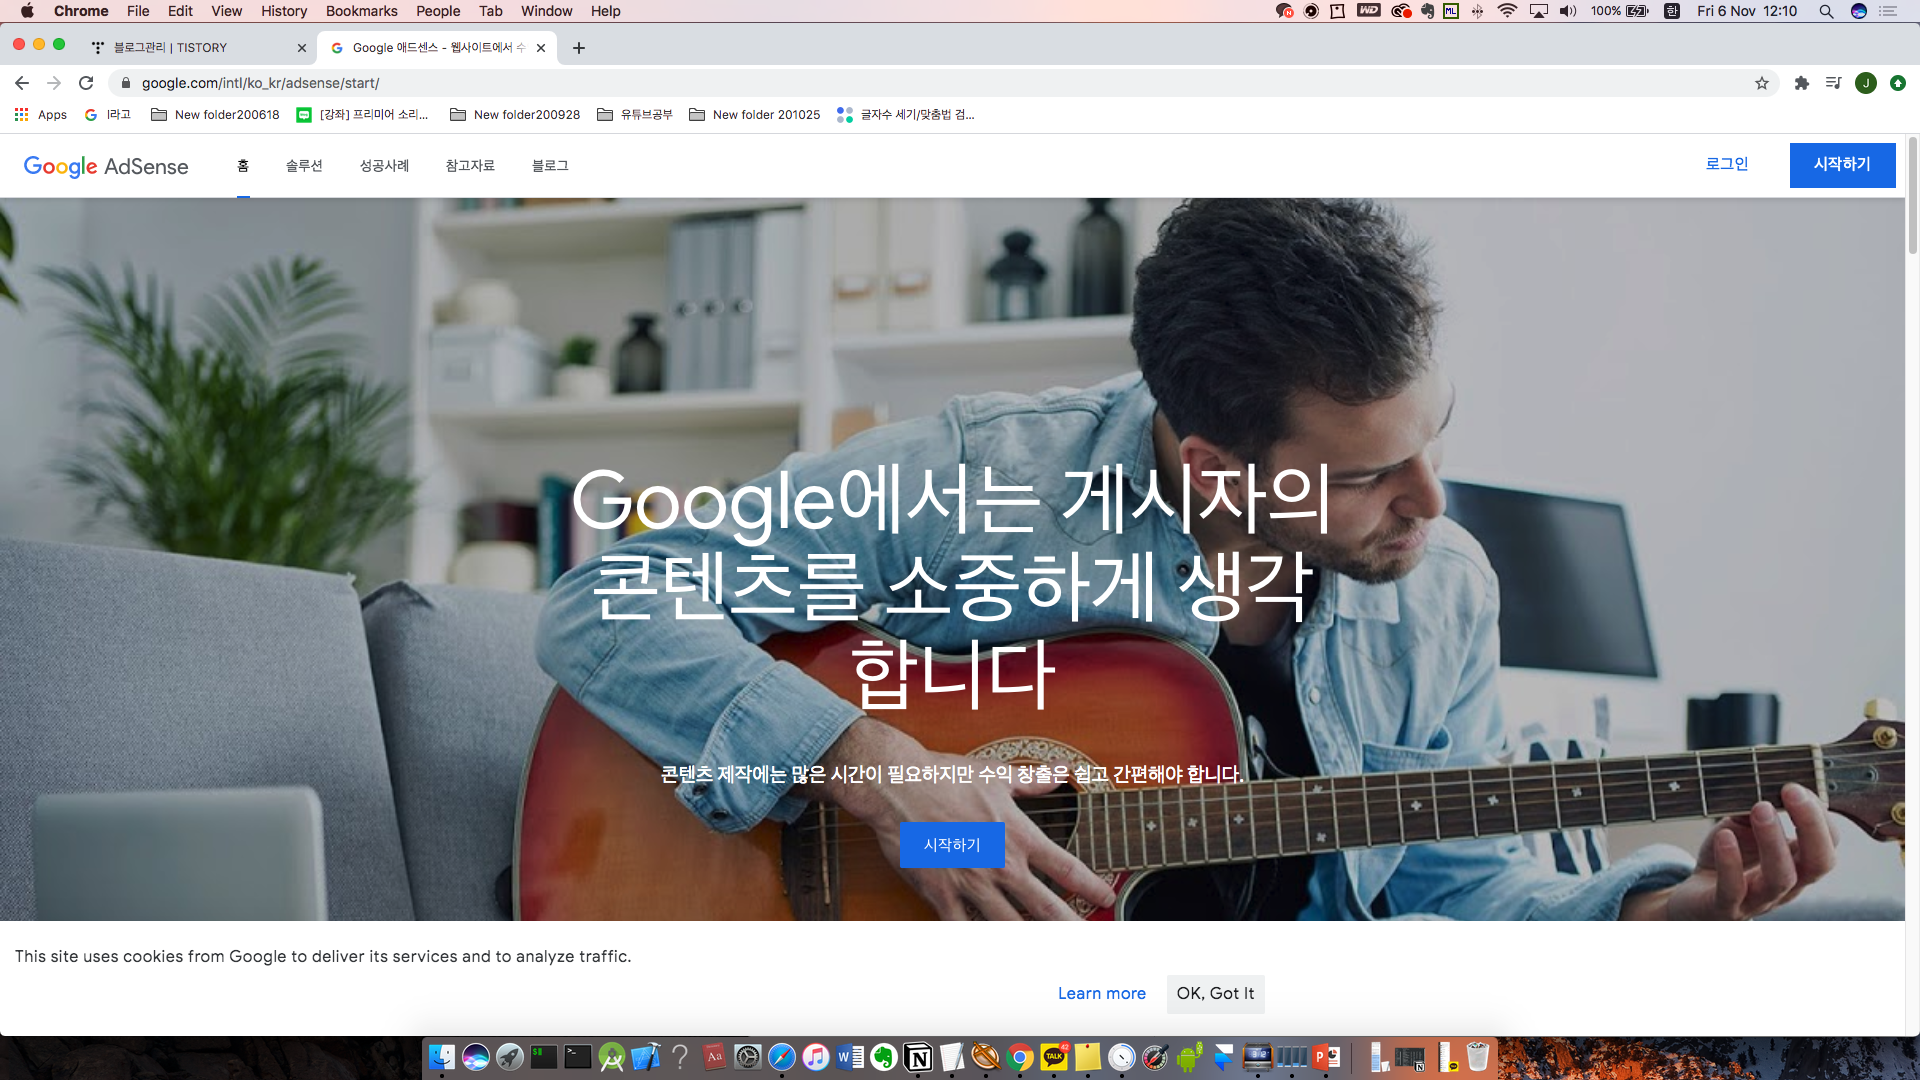Open a new tab with plus icon

coord(579,48)
